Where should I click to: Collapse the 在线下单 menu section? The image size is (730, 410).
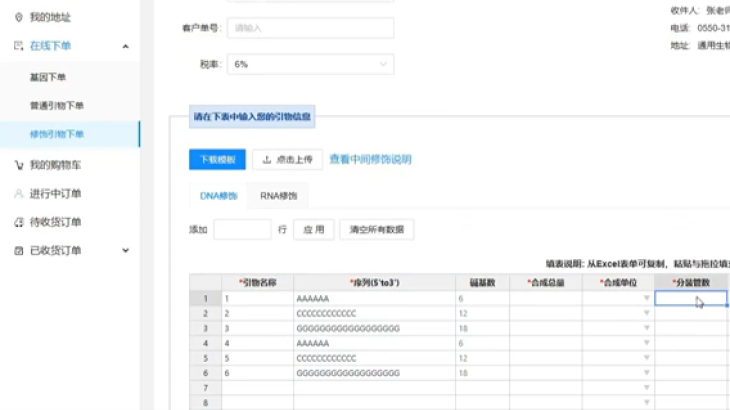pyautogui.click(x=125, y=46)
